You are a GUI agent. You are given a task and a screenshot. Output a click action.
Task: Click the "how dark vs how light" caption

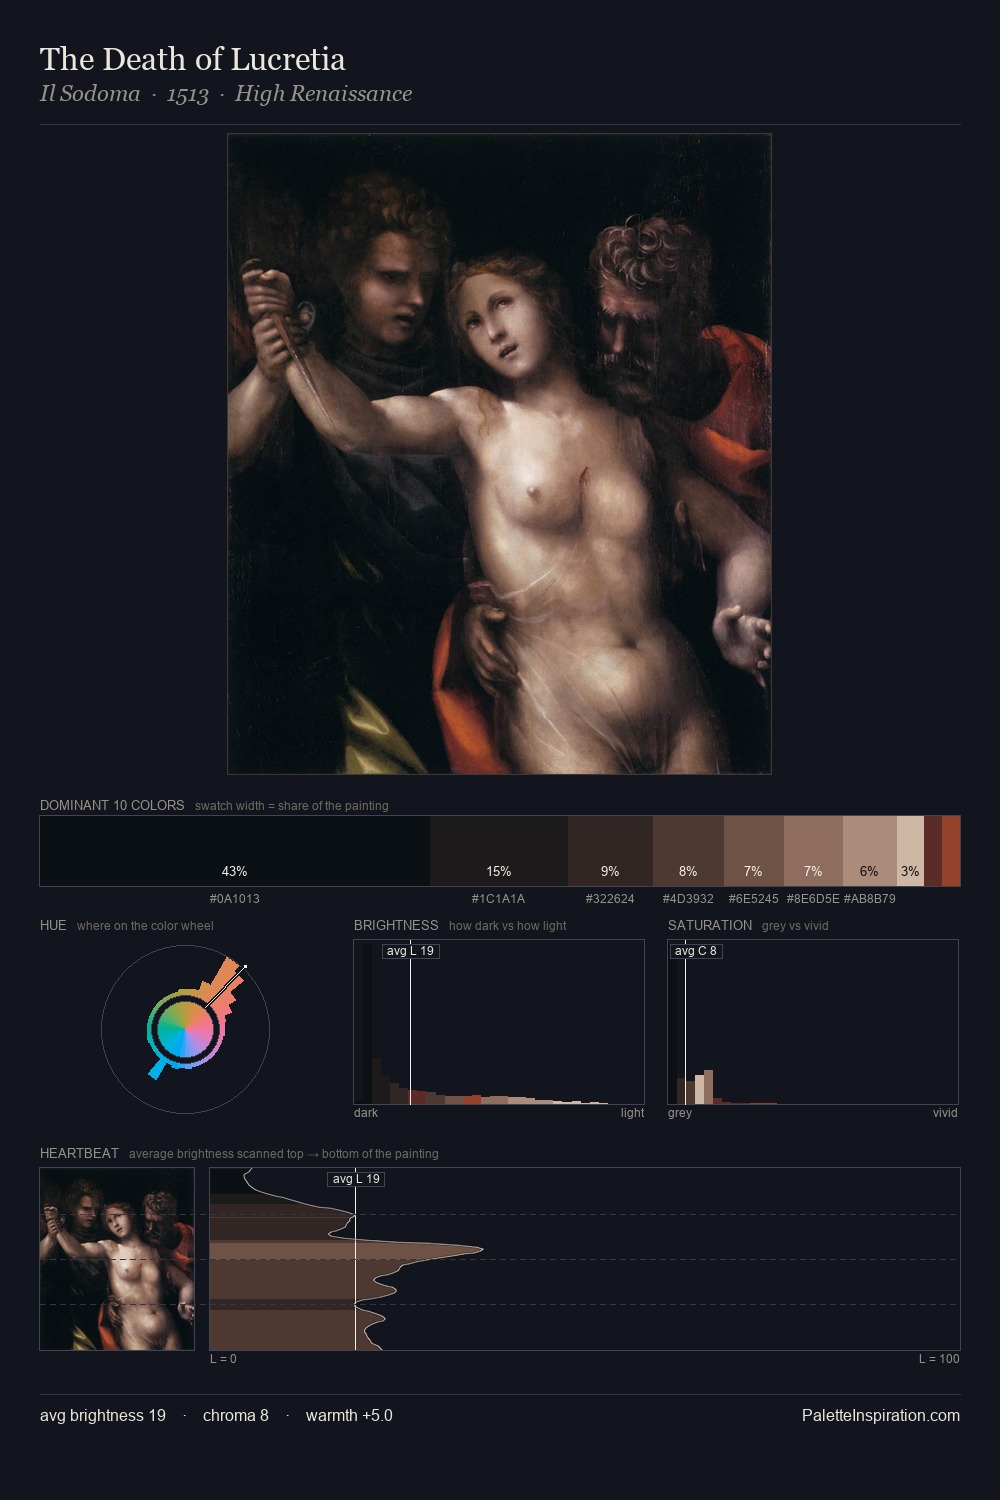click(x=508, y=926)
